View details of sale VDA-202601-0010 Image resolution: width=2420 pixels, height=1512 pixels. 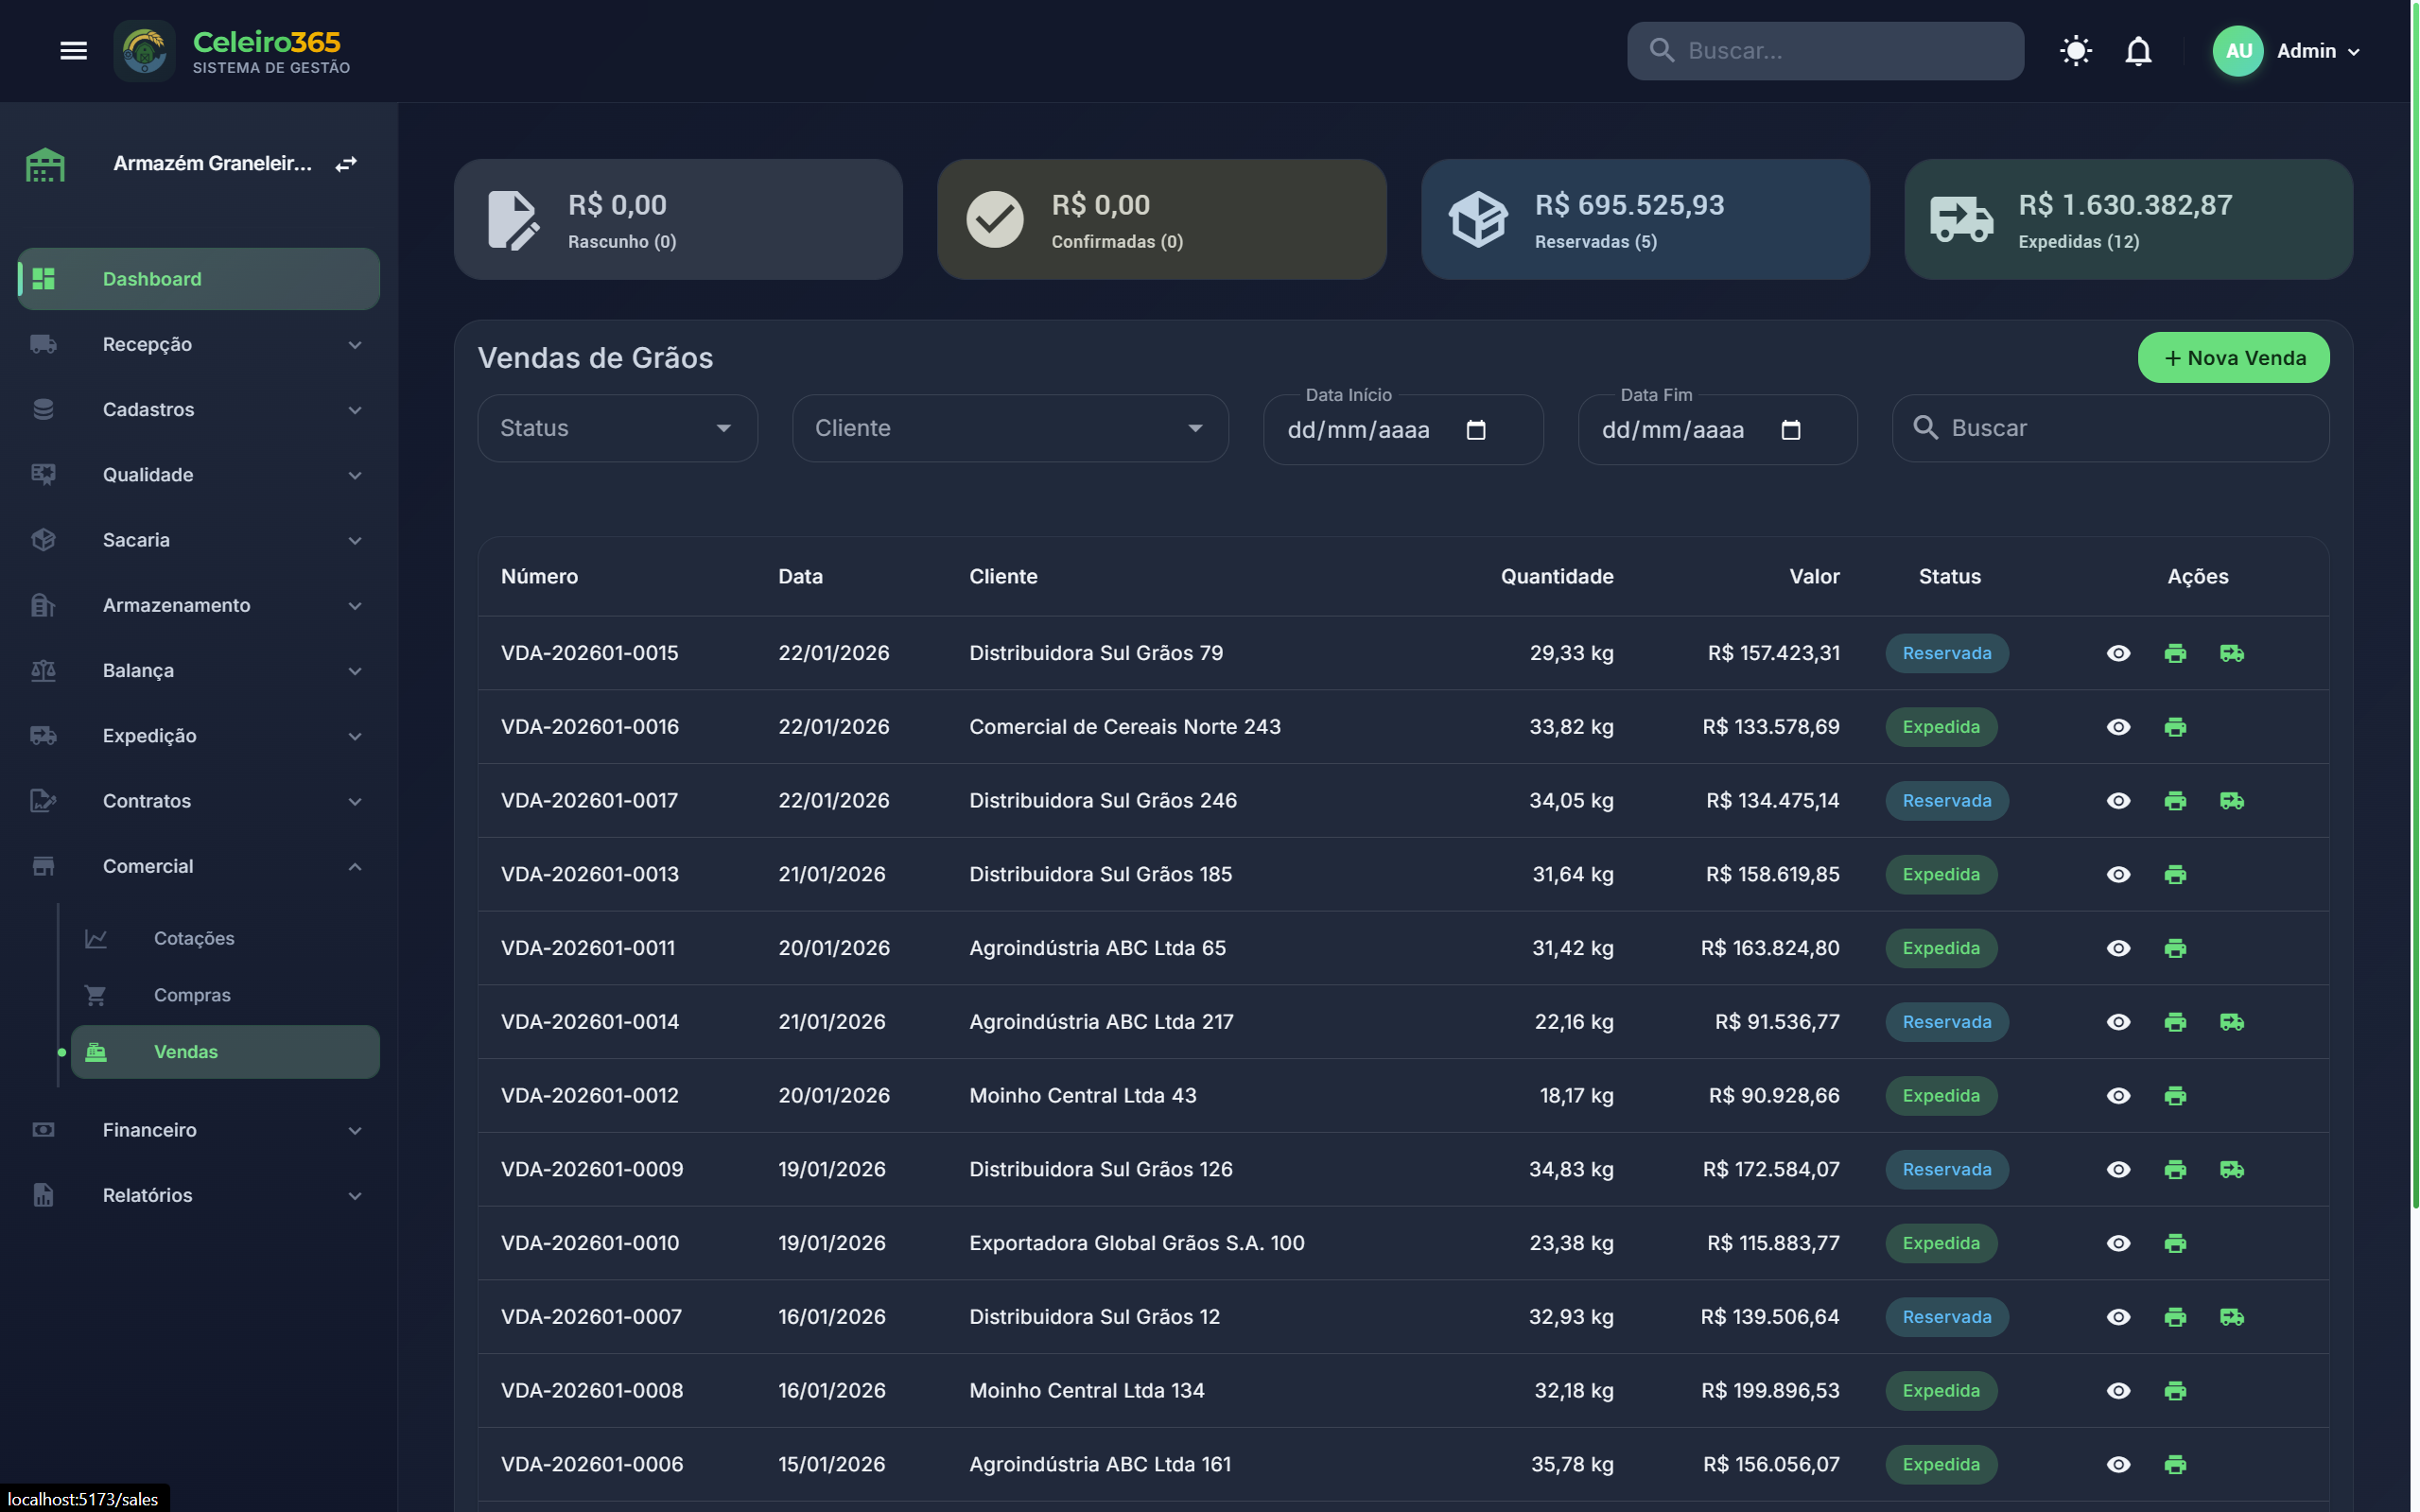tap(2117, 1243)
